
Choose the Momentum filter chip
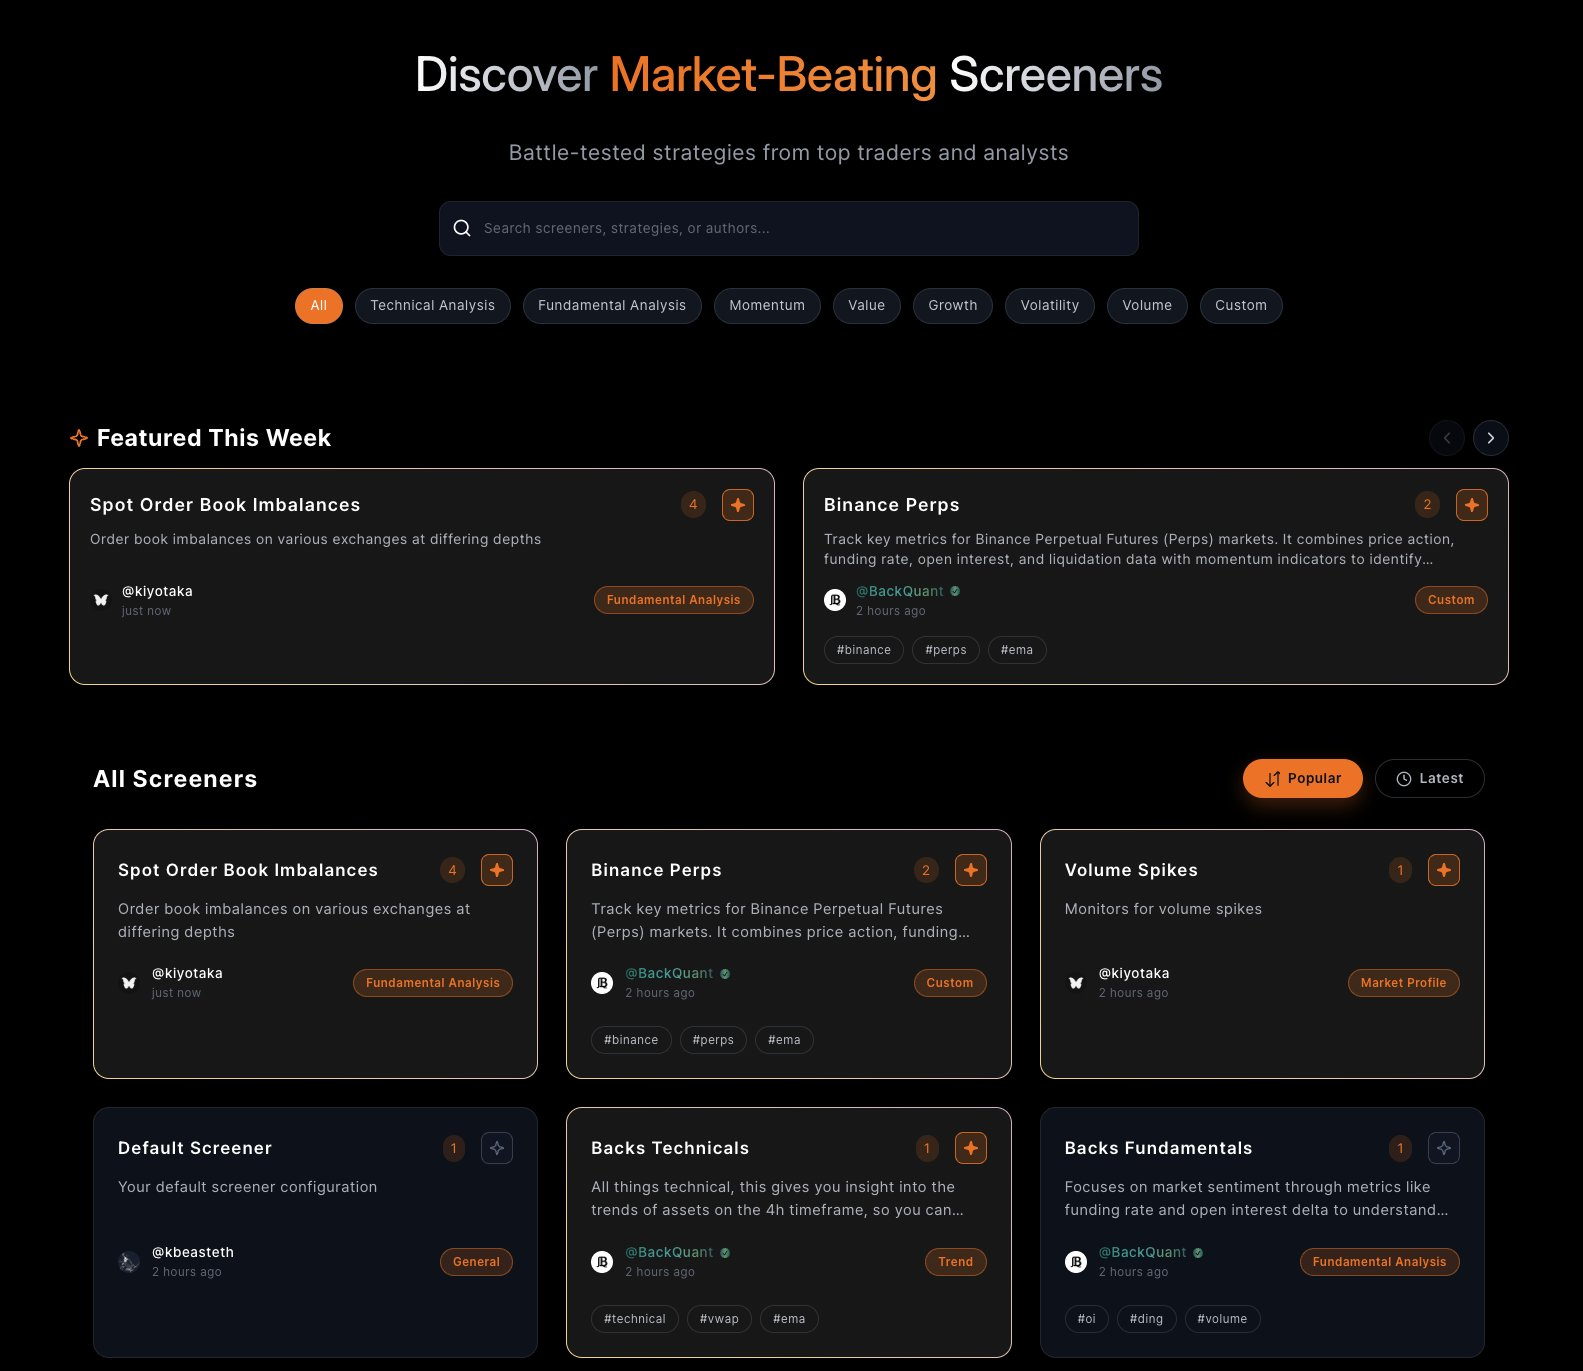click(767, 306)
